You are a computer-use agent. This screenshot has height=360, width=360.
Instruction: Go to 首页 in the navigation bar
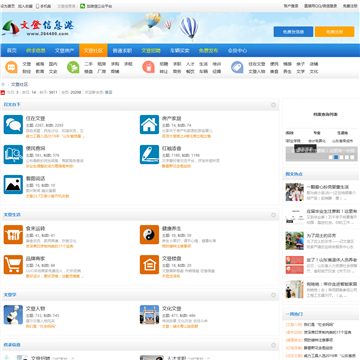[12, 51]
